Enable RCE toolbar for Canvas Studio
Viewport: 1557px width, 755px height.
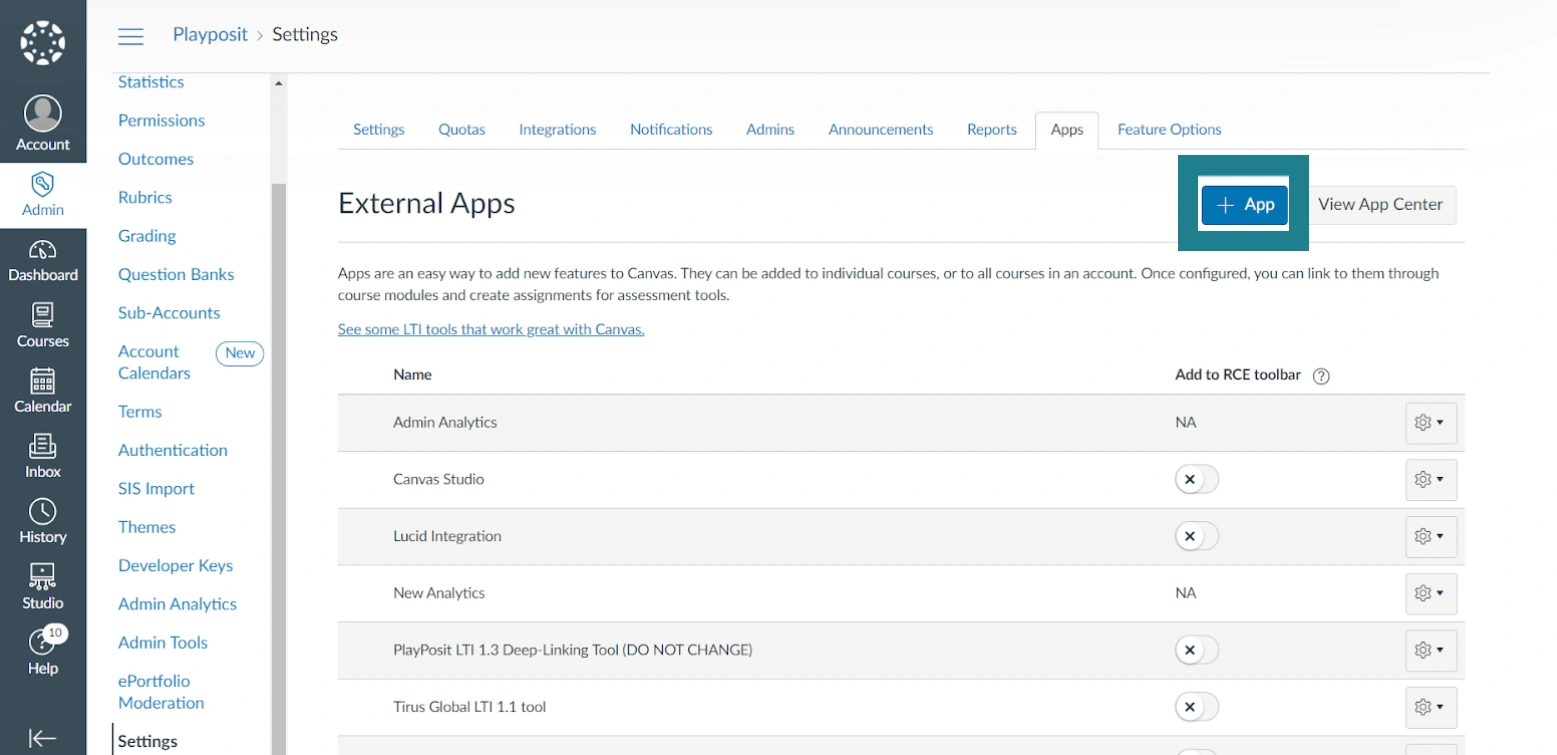coord(1197,480)
